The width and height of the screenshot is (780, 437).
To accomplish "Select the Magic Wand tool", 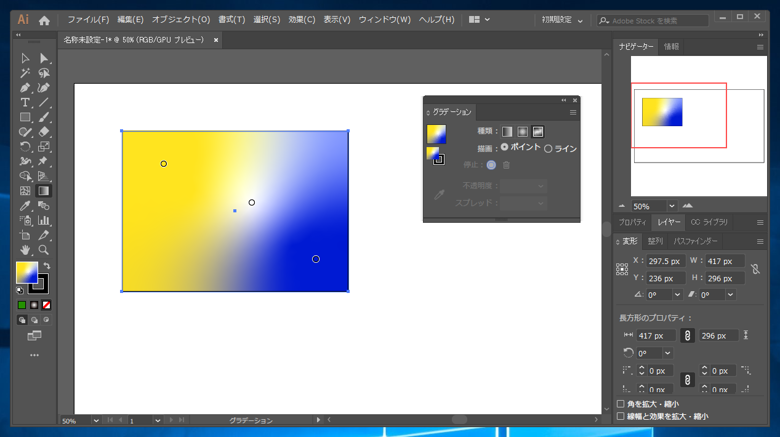I will [x=25, y=73].
